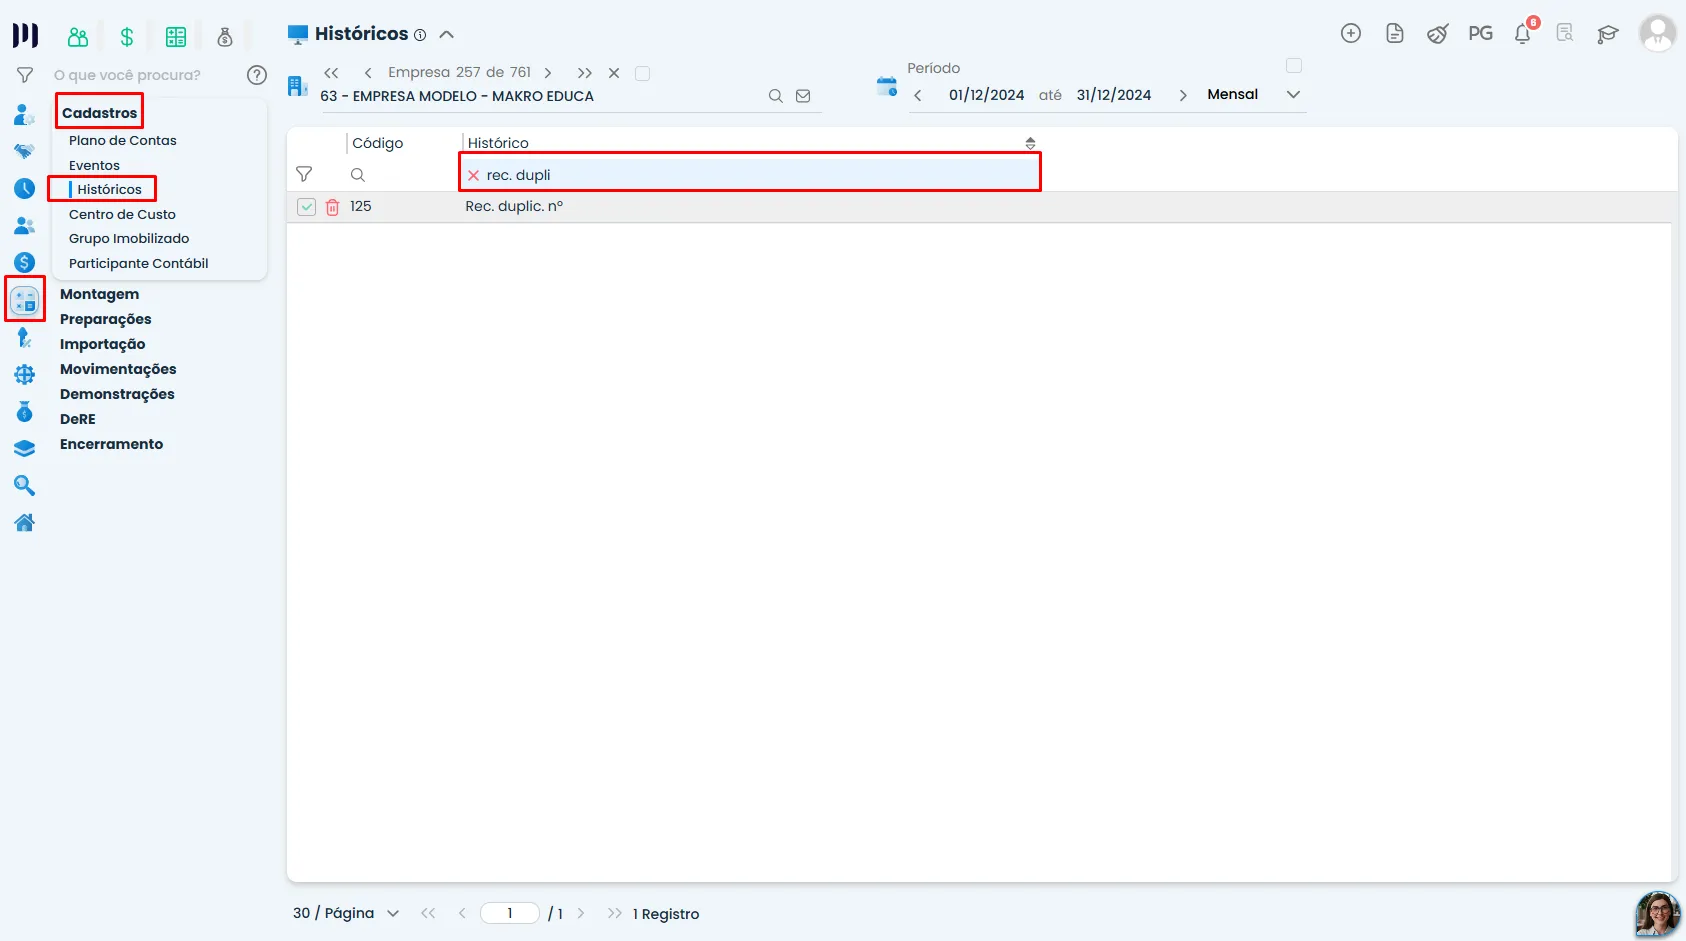Screen dimensions: 1686x941
Task: Click the document icon in top bar
Action: click(1395, 33)
